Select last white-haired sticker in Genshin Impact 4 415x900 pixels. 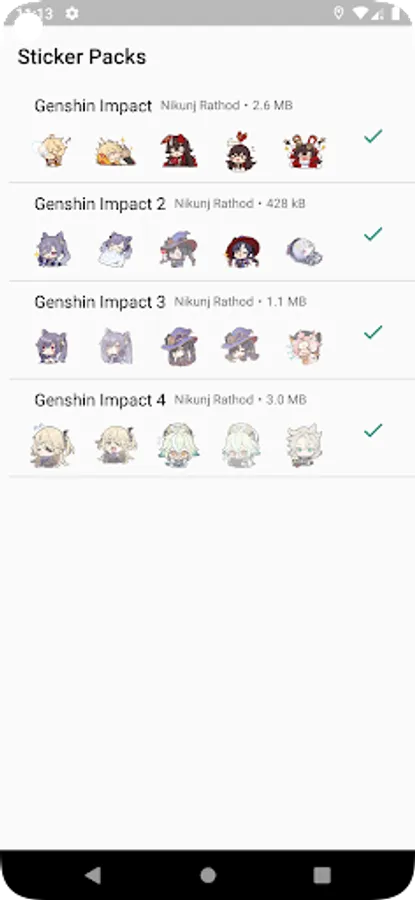(304, 446)
